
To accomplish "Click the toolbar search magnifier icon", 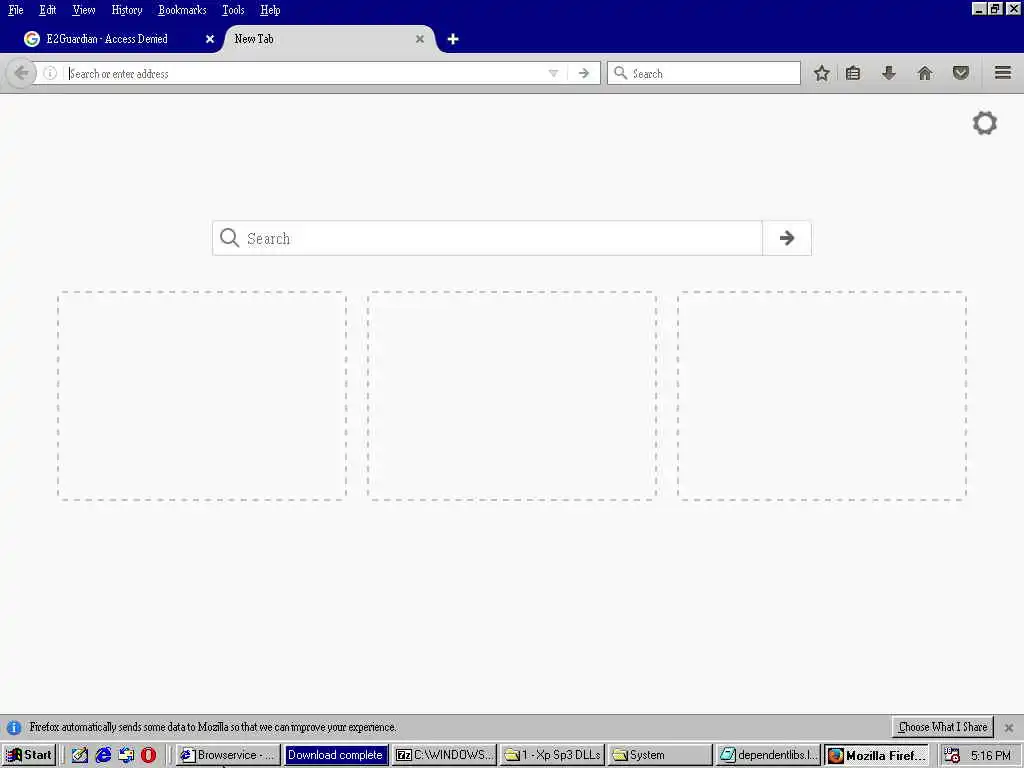I will tap(620, 73).
